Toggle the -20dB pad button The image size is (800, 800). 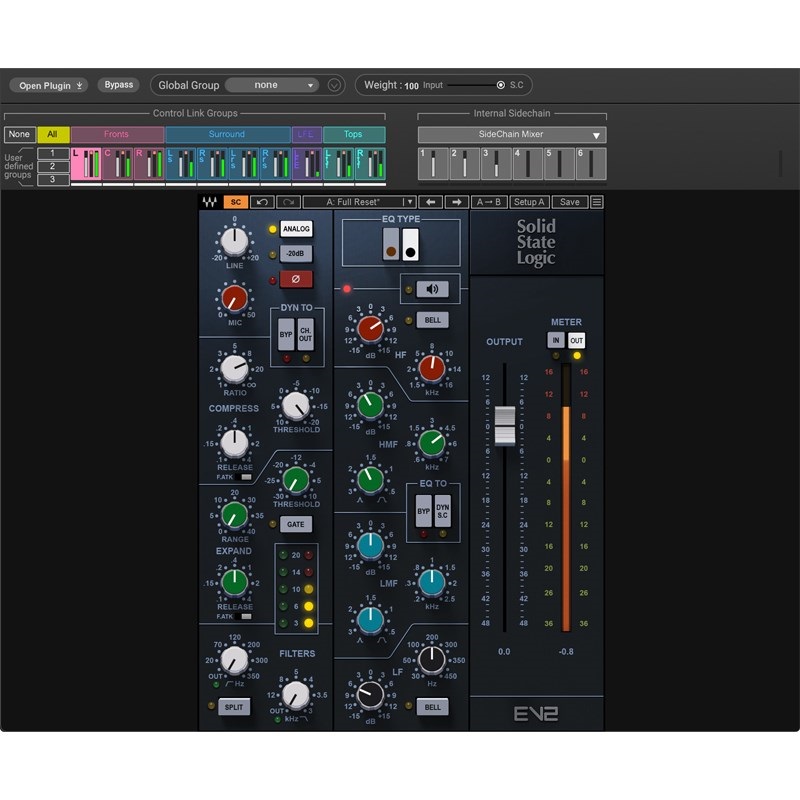[x=296, y=254]
